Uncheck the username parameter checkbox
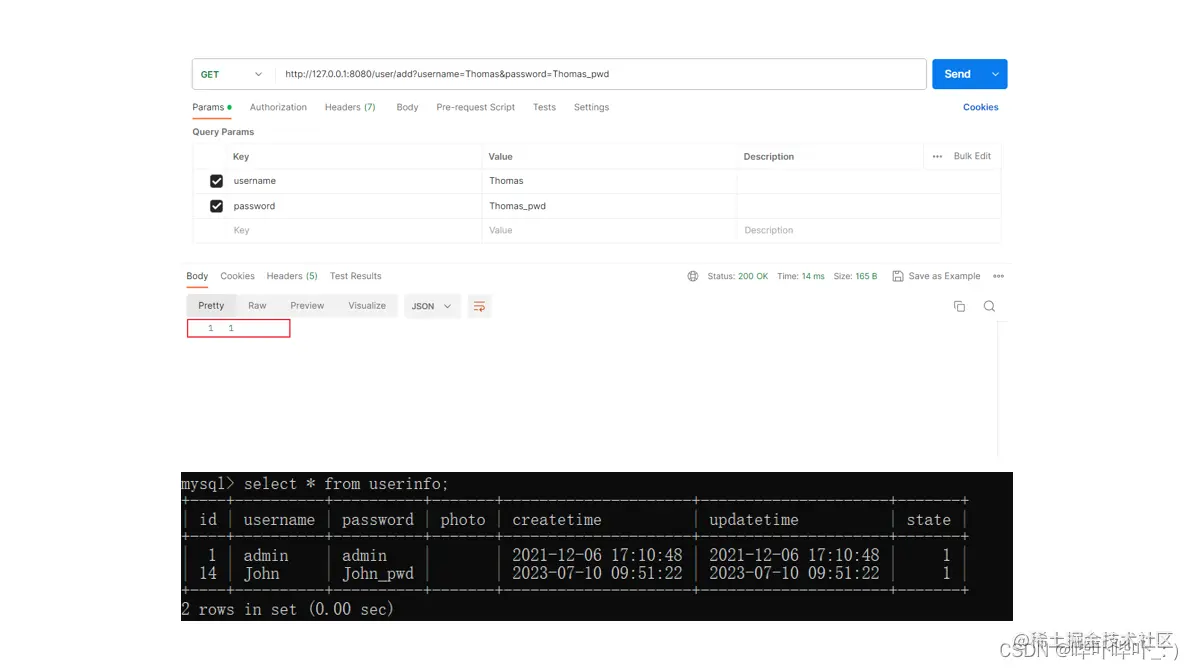The image size is (1193, 670). 216,181
